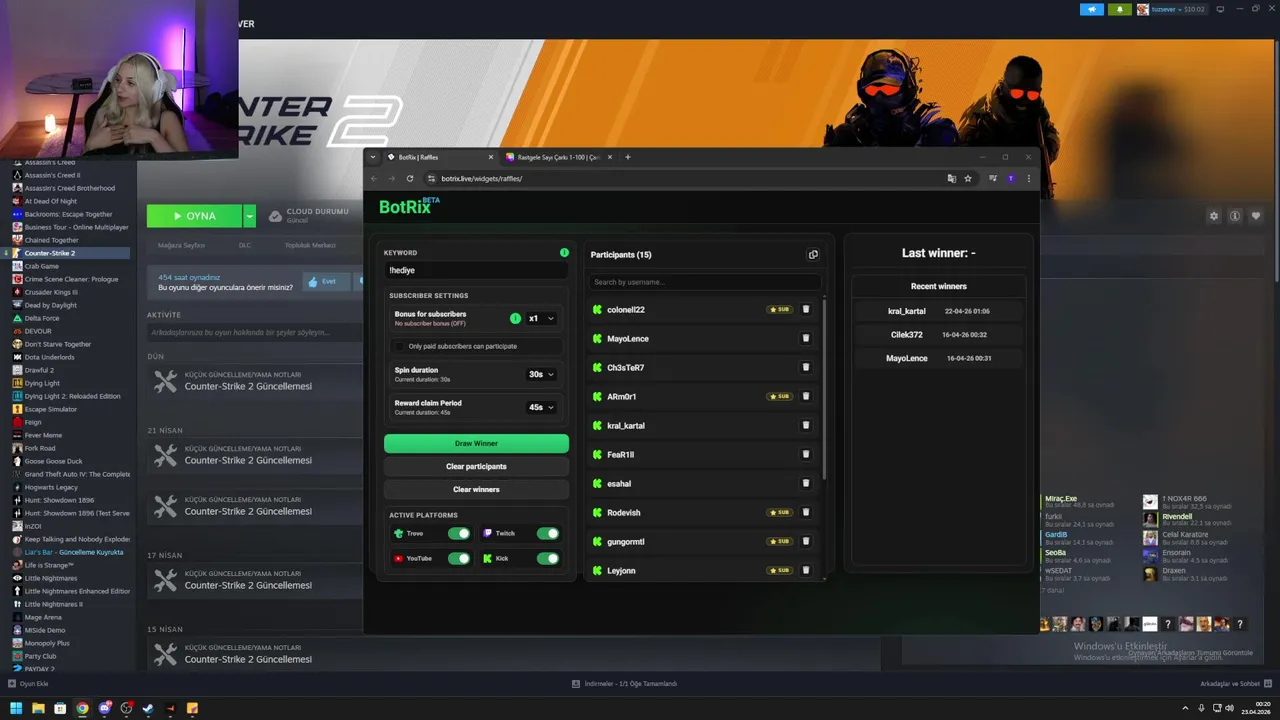
Task: Remove ARm0r1 using its trash icon
Action: pyautogui.click(x=806, y=397)
